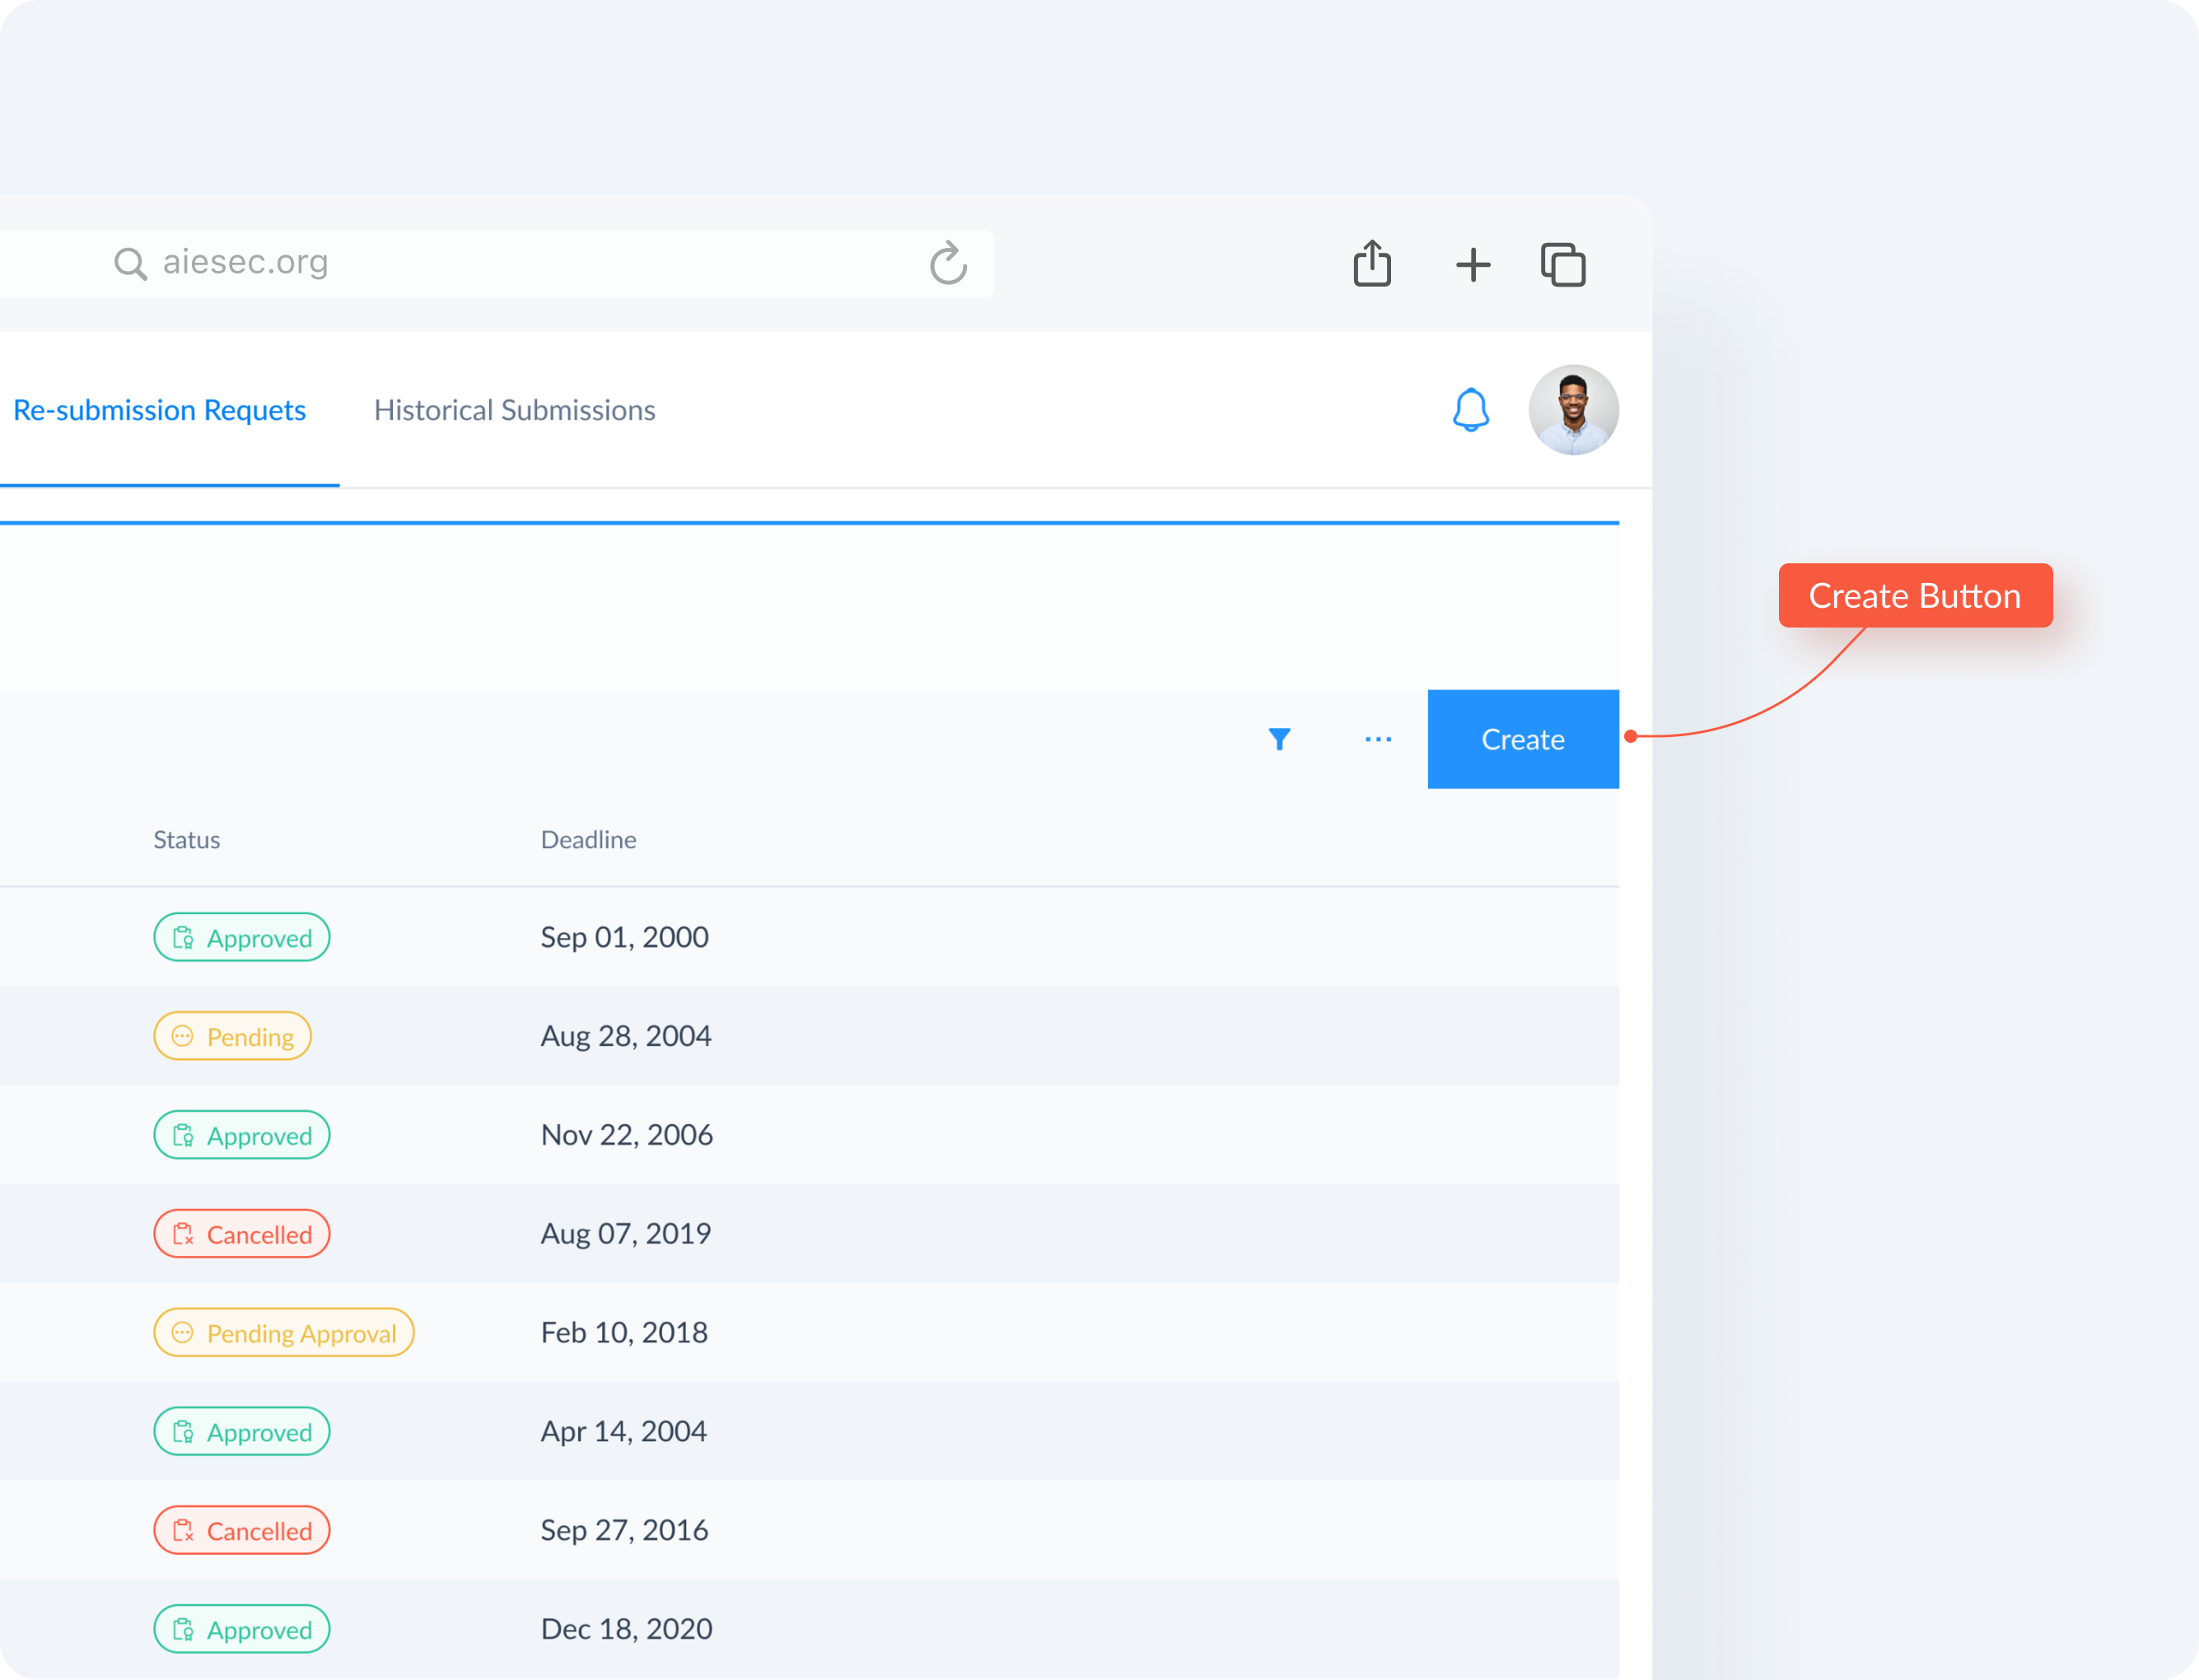This screenshot has width=2199, height=1680.
Task: Click Approved badge in Sep 01, 2000 row
Action: (242, 937)
